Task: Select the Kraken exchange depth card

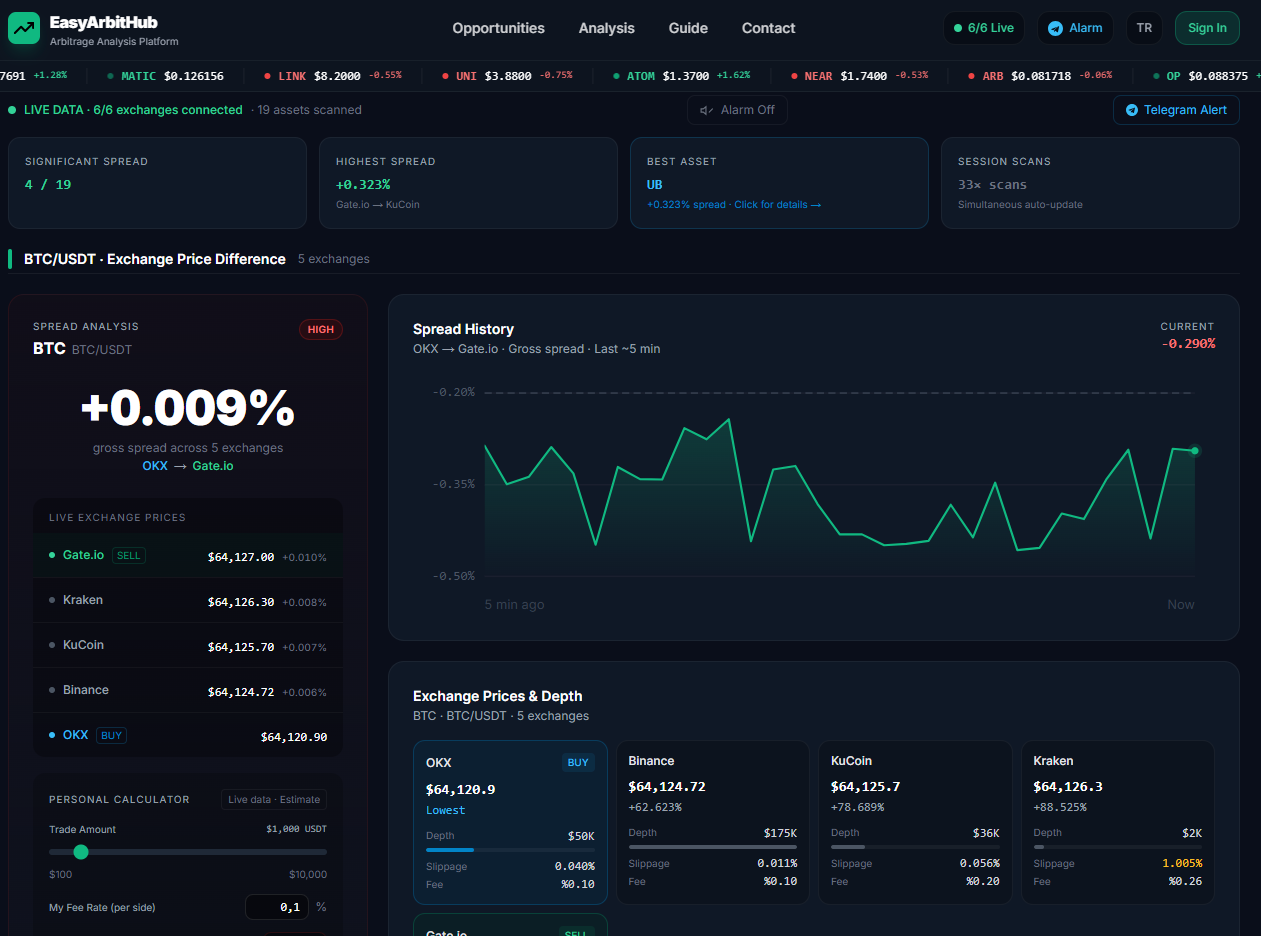Action: tap(1117, 822)
